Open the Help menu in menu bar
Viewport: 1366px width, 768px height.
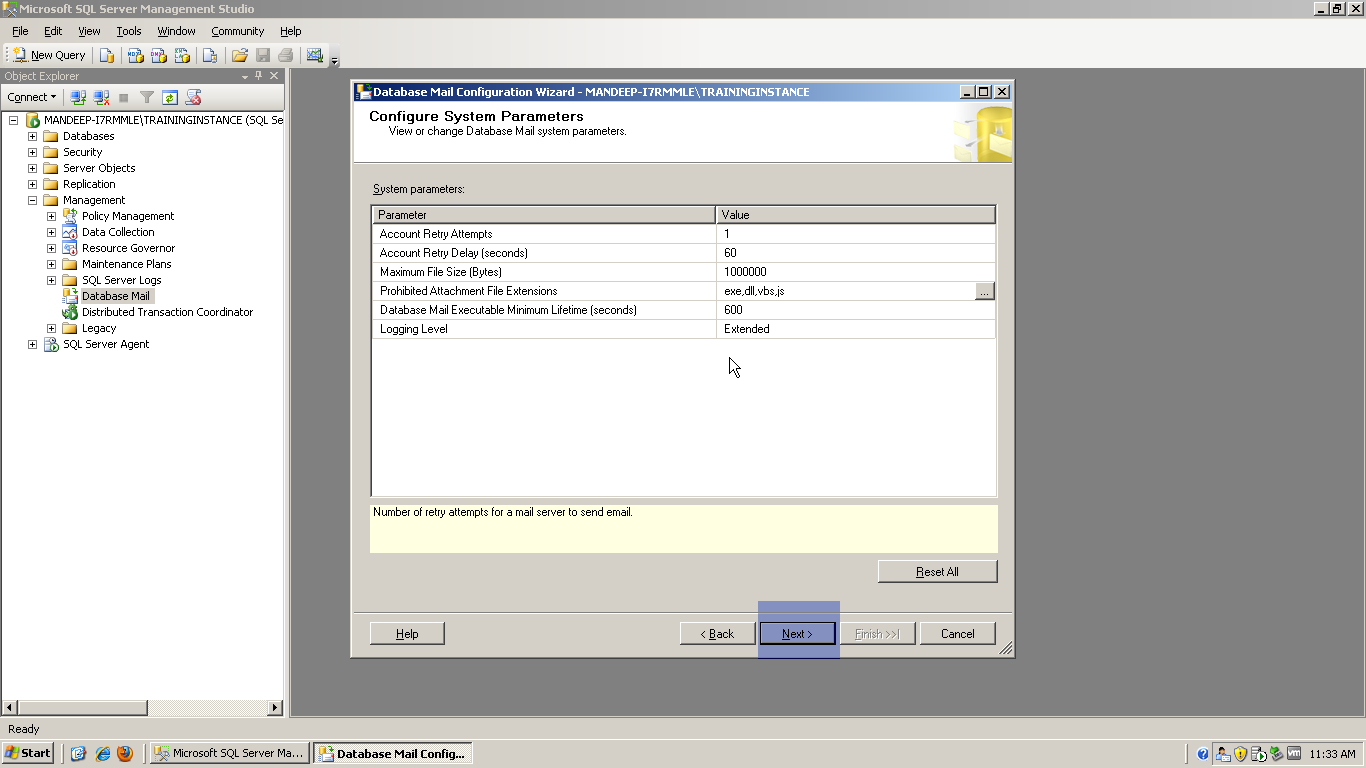tap(290, 31)
